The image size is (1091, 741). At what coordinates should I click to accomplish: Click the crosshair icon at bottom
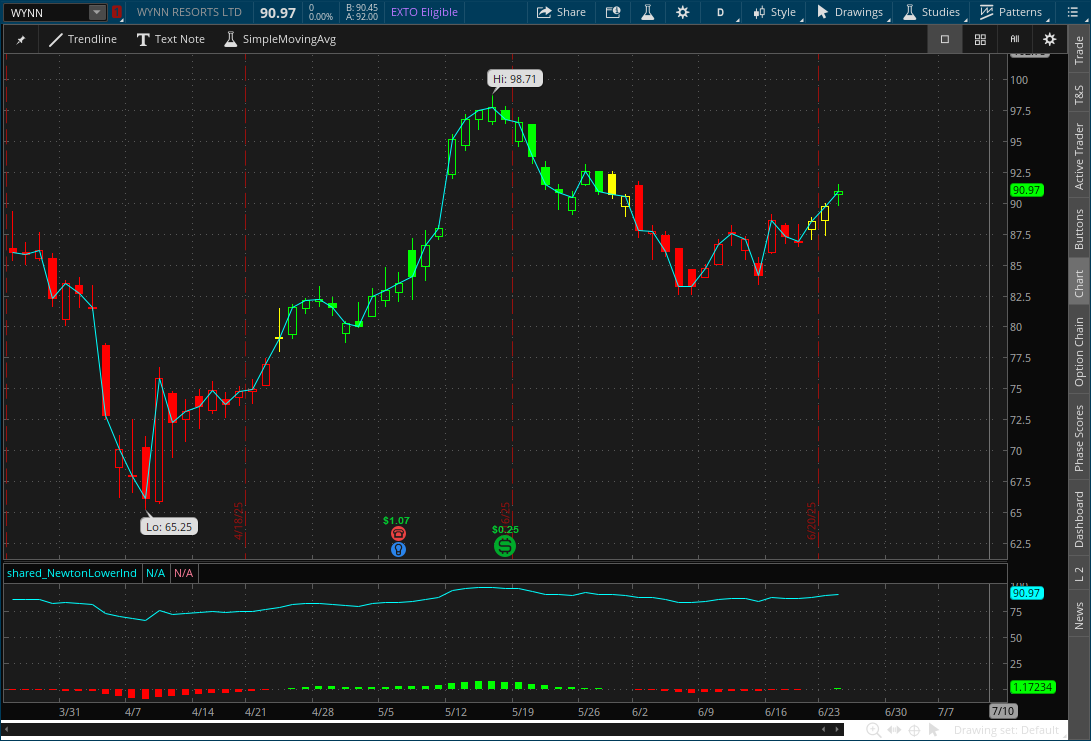click(x=914, y=730)
